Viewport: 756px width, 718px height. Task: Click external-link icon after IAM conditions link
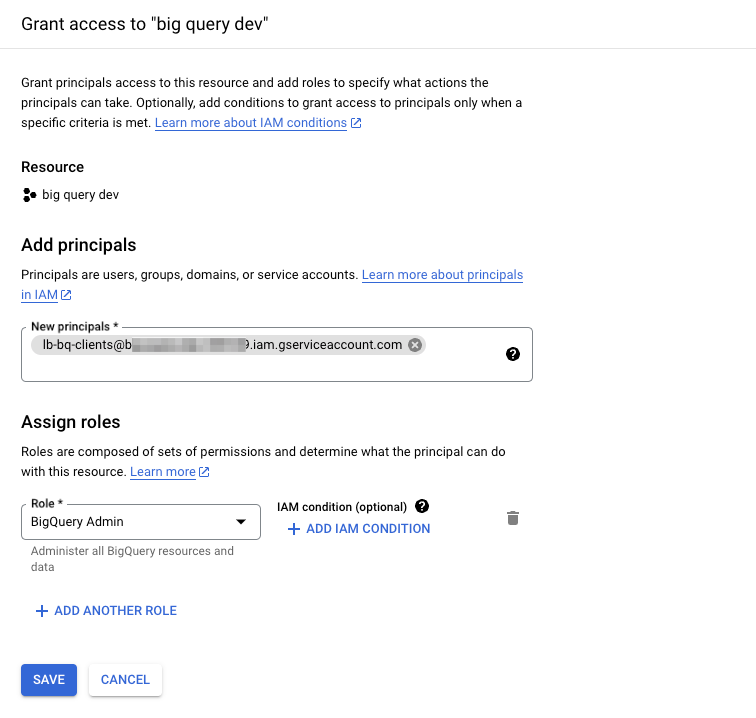click(x=356, y=123)
